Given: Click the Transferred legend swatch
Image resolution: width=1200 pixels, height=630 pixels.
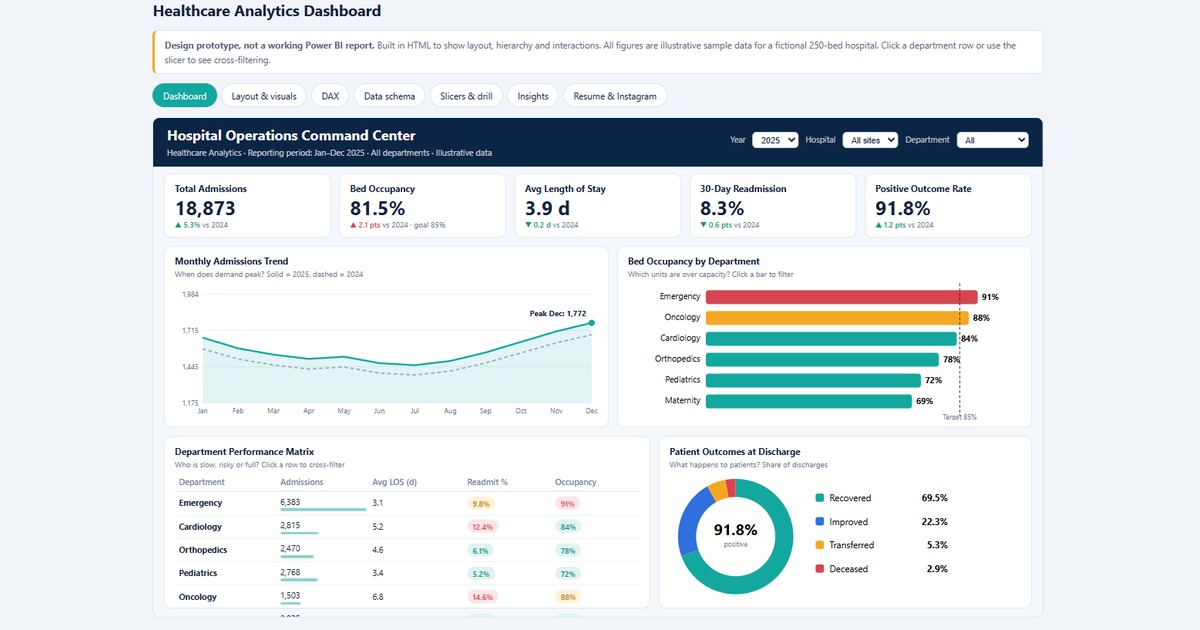Looking at the screenshot, I should [820, 545].
